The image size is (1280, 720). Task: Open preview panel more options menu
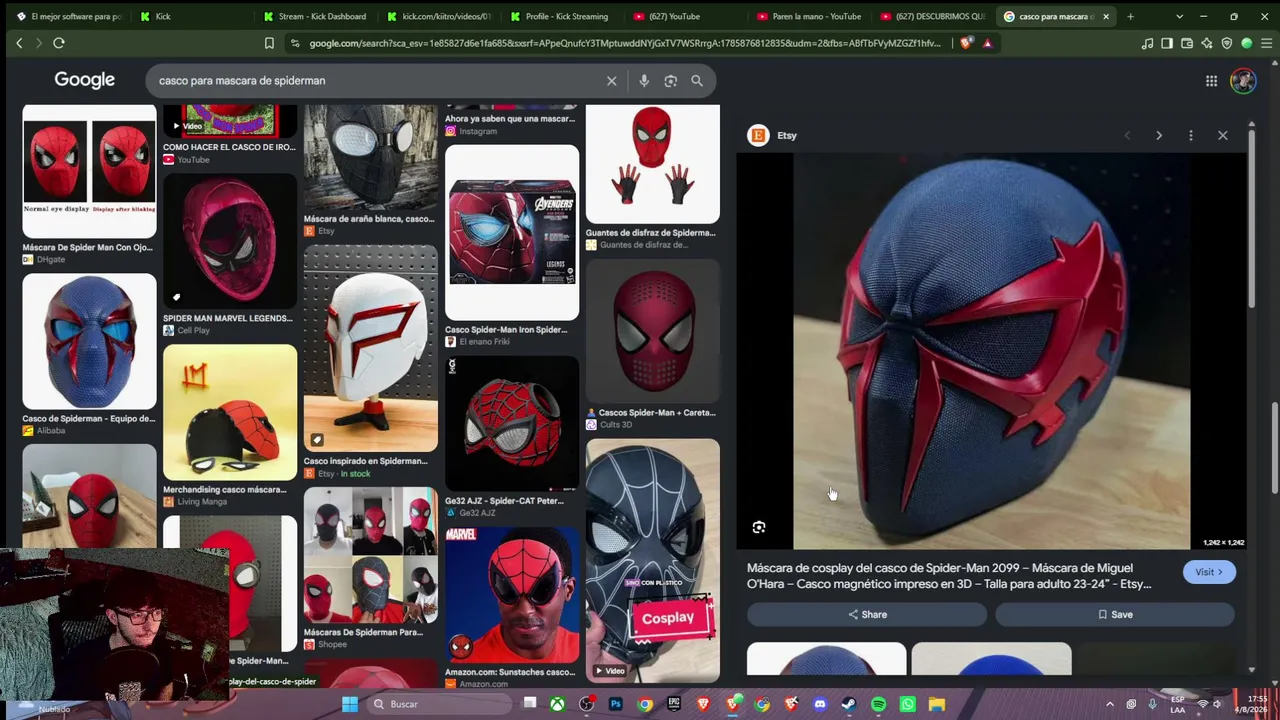(1190, 135)
